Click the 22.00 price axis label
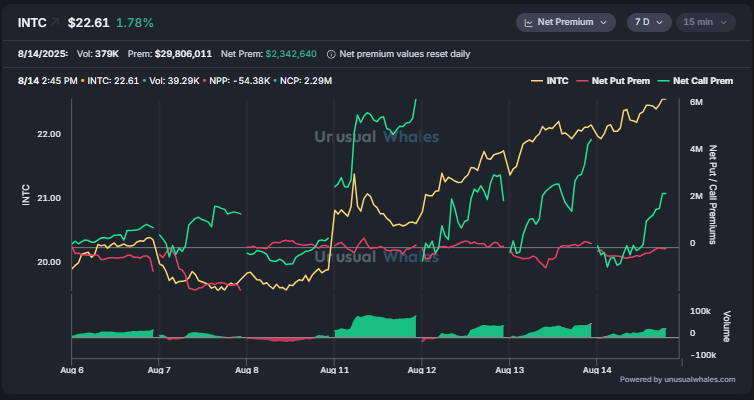This screenshot has height=400, width=754. point(49,134)
